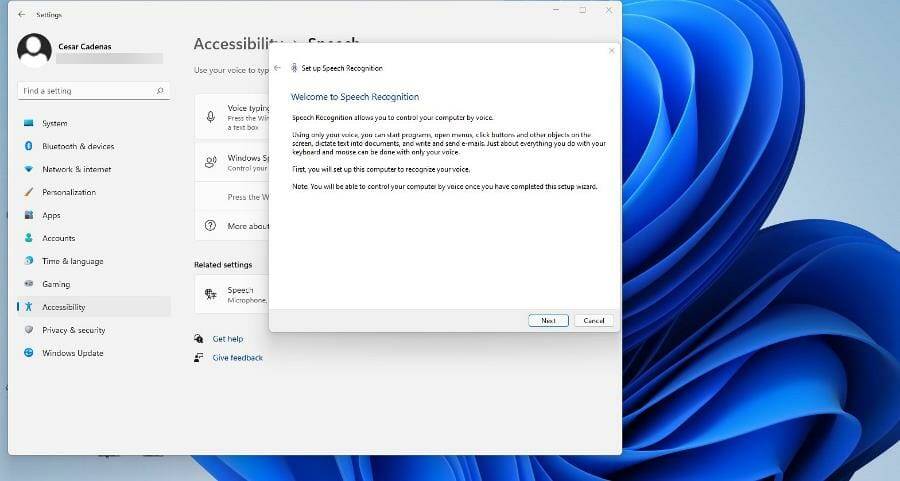The width and height of the screenshot is (900, 481).
Task: Click Accessibility breadcrumb heading
Action: tap(238, 44)
